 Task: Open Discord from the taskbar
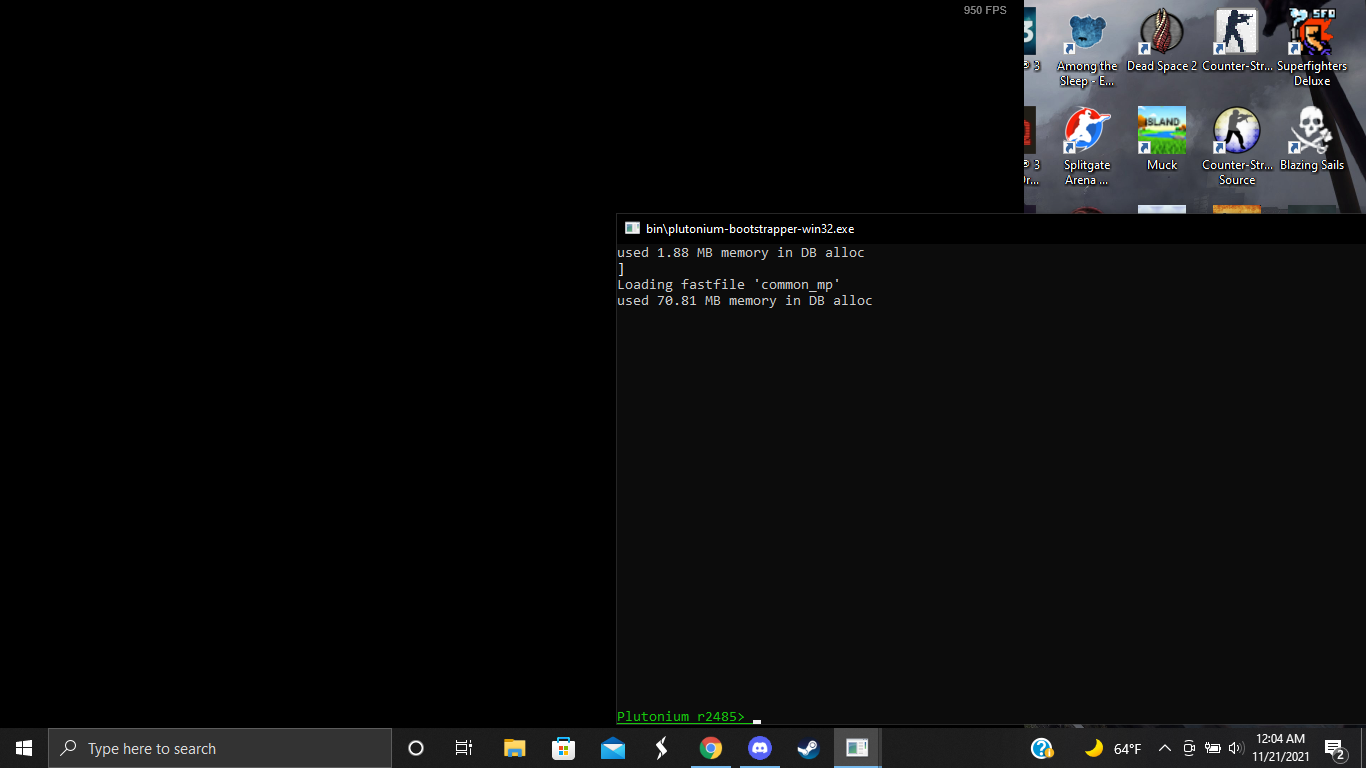coord(760,748)
